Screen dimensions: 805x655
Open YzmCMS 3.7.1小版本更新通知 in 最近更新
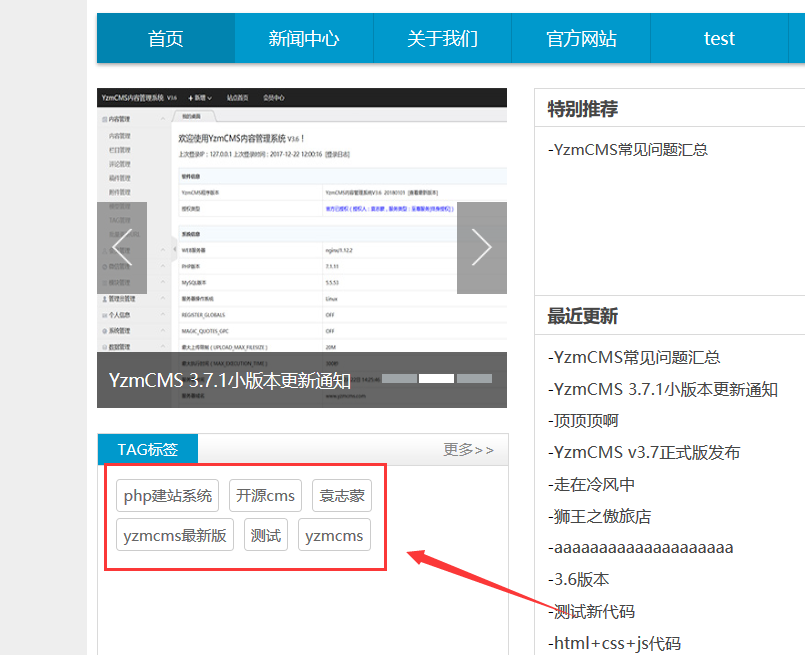pyautogui.click(x=663, y=389)
